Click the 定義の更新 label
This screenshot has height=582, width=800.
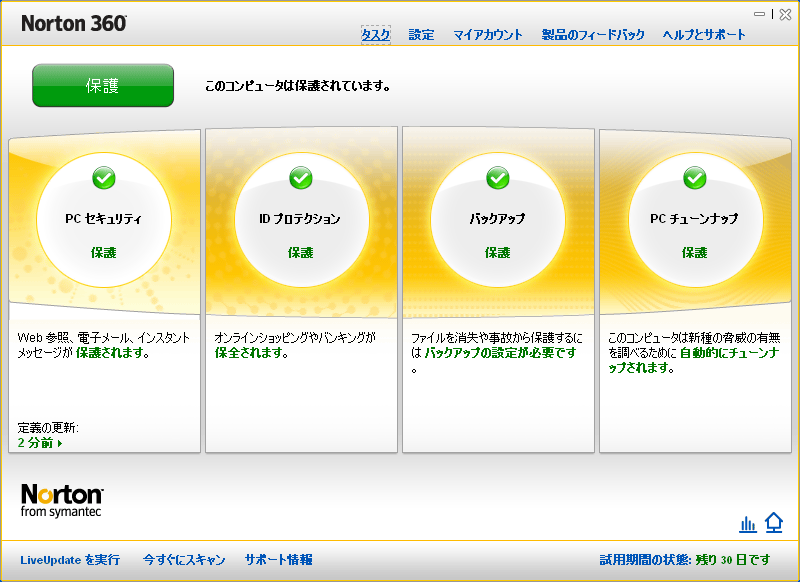48,427
